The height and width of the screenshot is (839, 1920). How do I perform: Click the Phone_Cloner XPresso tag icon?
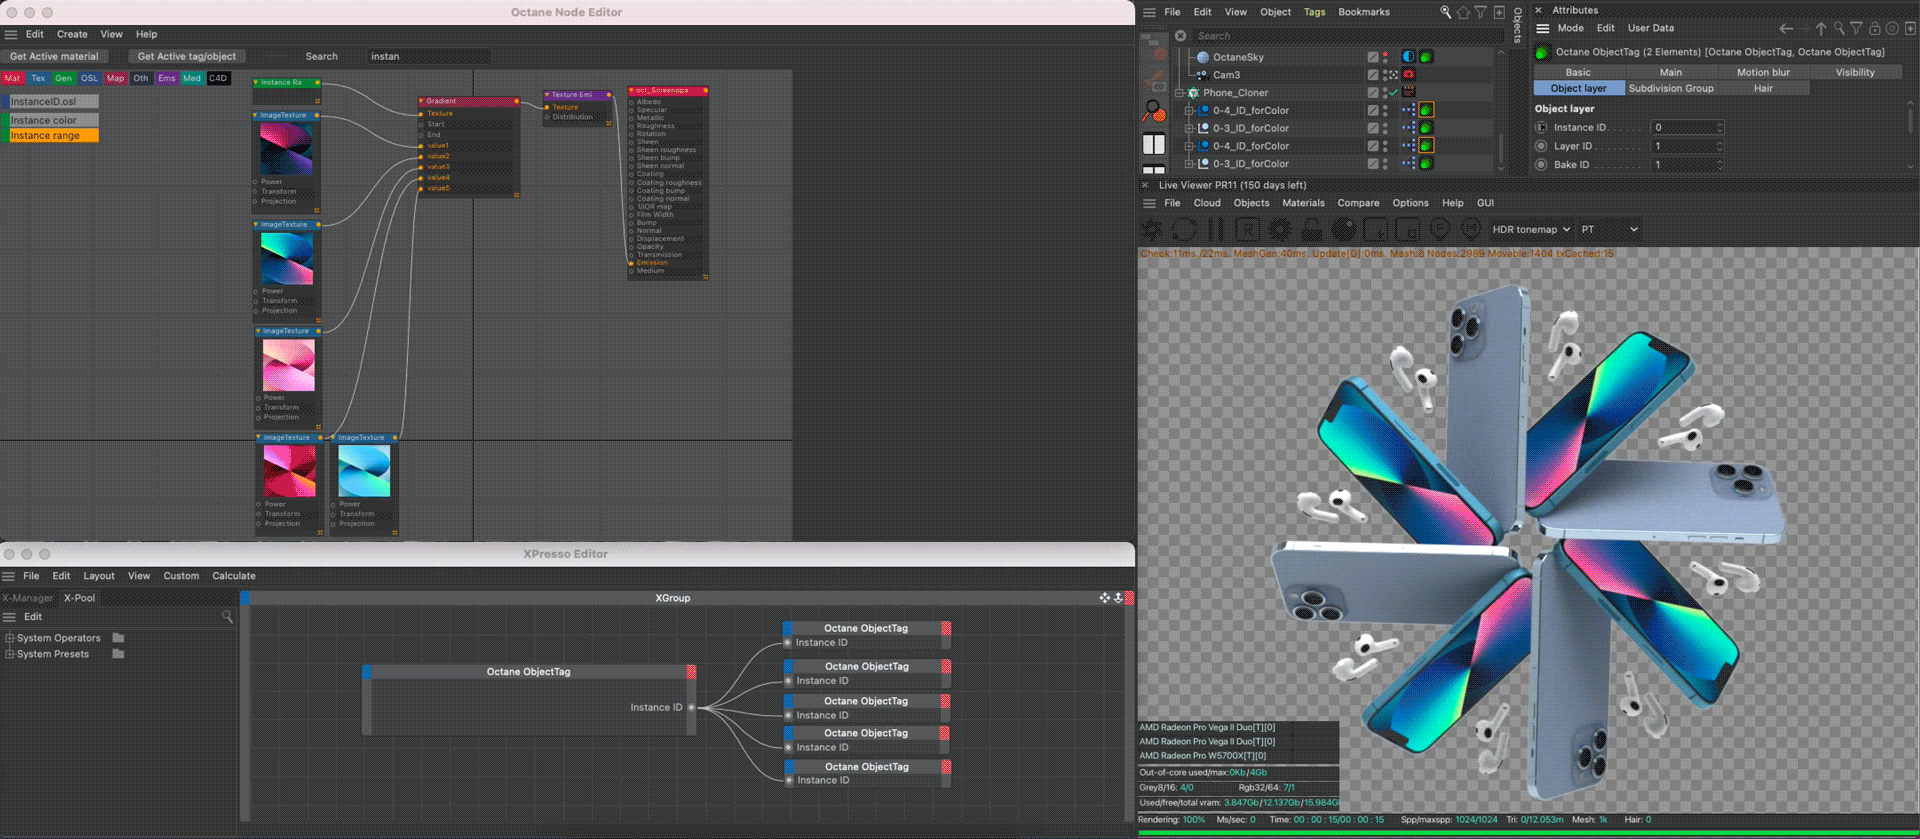pos(1408,93)
